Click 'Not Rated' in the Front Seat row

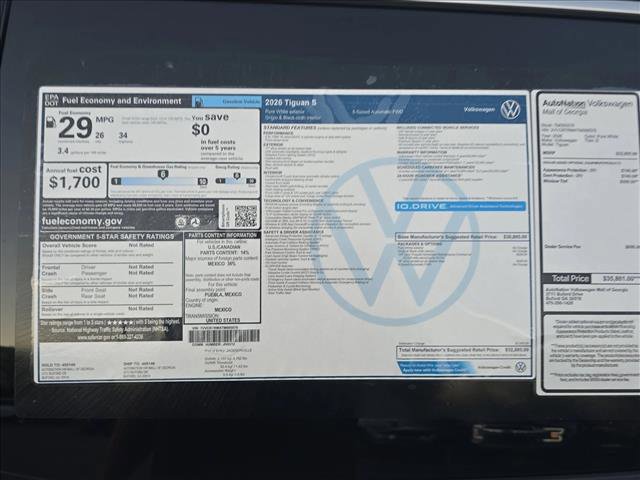point(141,290)
